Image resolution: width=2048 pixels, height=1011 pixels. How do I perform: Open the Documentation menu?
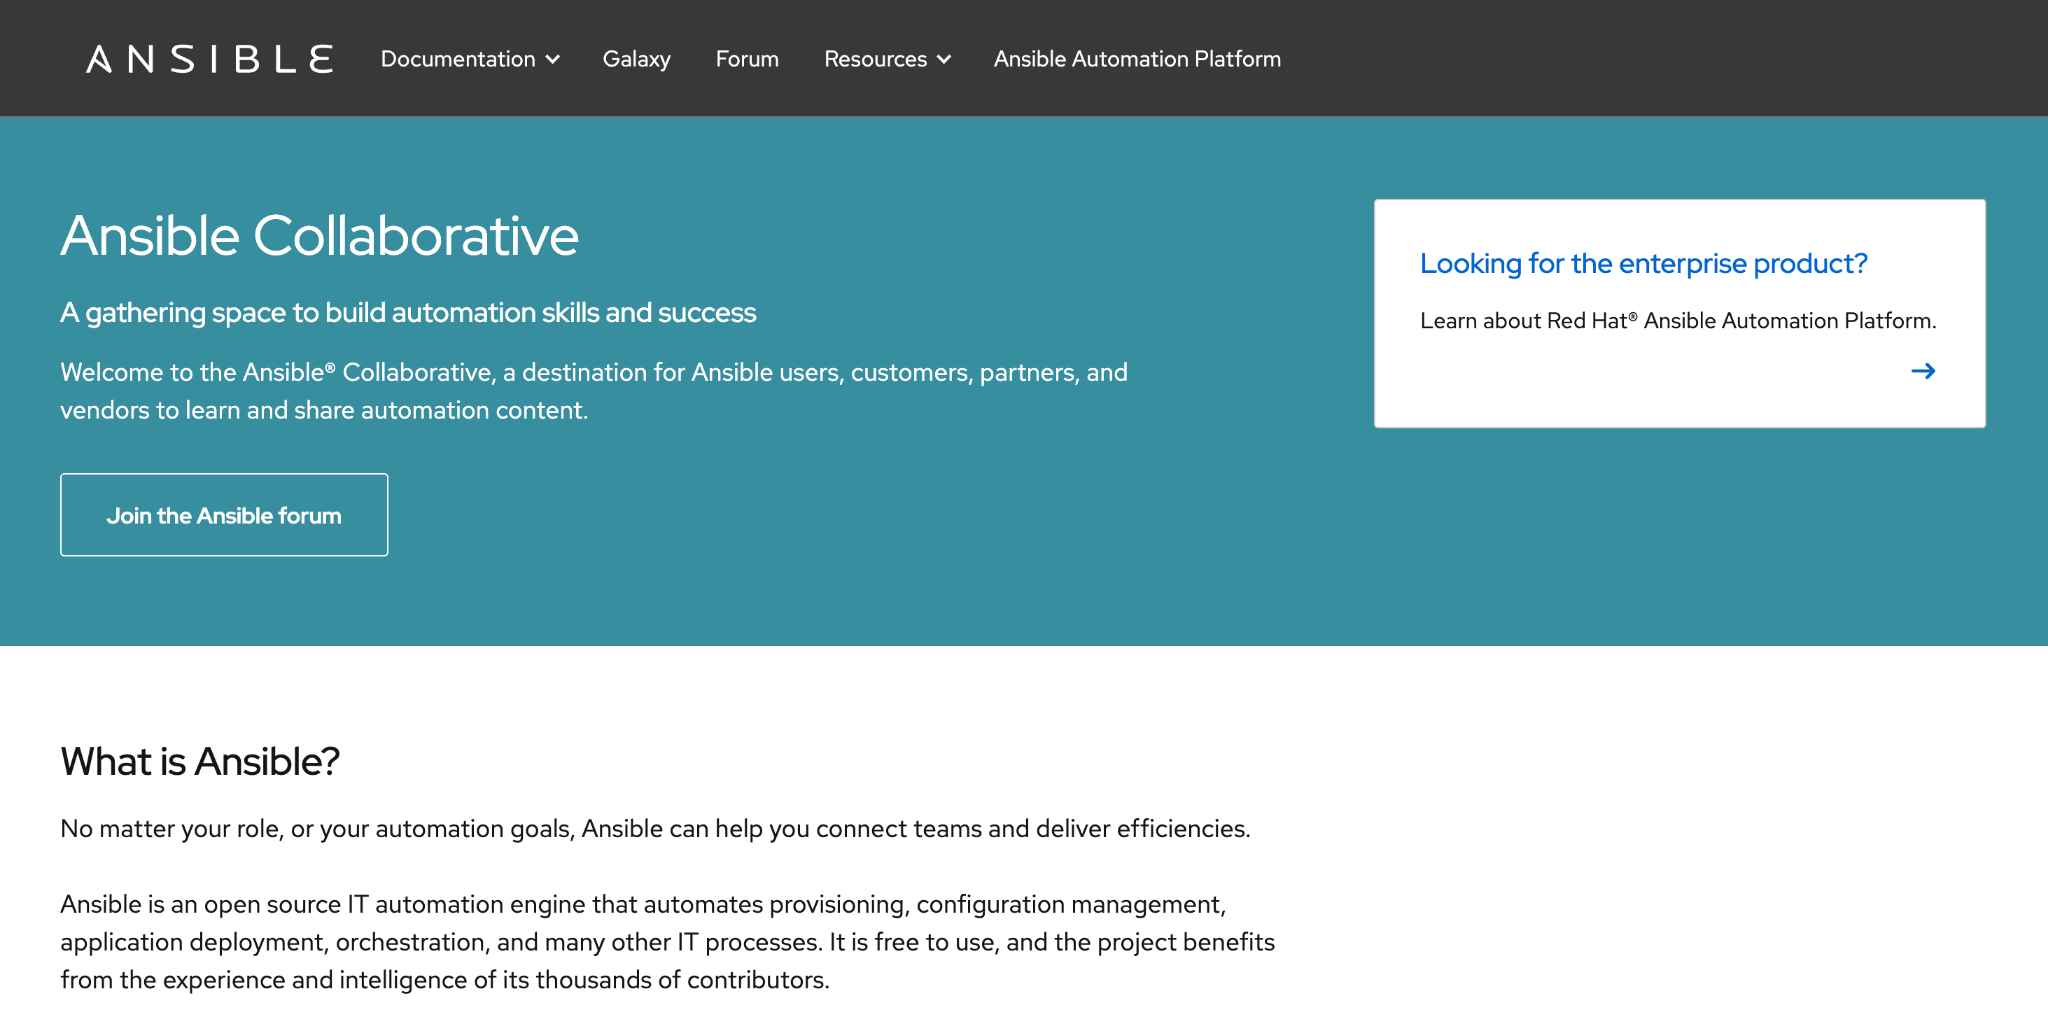point(470,59)
